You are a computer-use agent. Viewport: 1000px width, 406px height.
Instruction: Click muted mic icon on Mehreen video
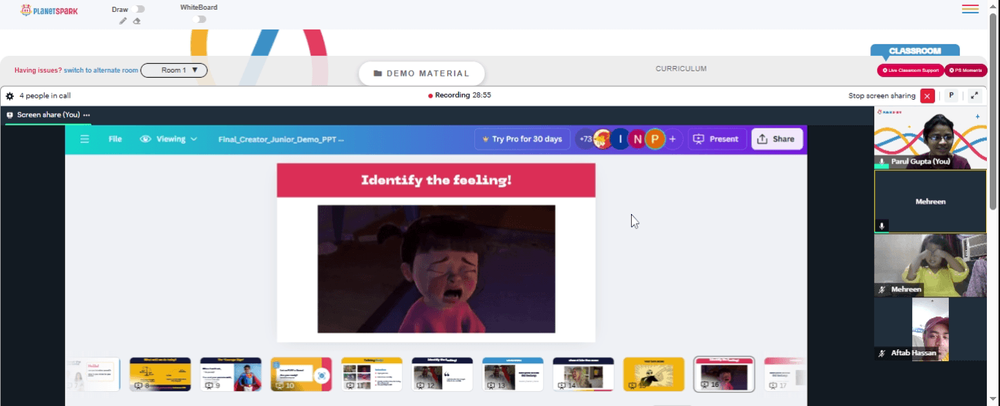pyautogui.click(x=882, y=289)
